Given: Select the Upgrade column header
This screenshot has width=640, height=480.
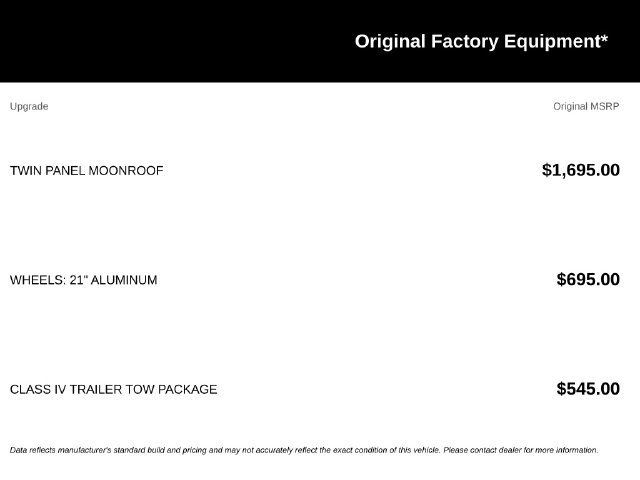Looking at the screenshot, I should click(29, 107).
